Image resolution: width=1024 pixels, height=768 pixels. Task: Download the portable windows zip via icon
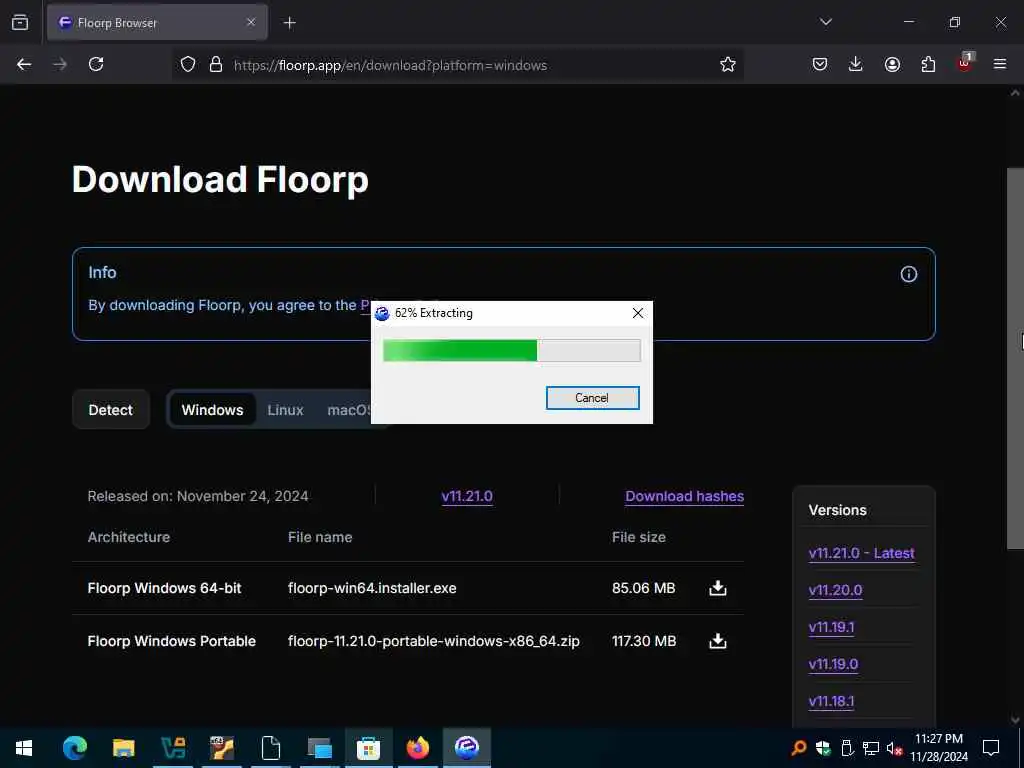coord(718,641)
